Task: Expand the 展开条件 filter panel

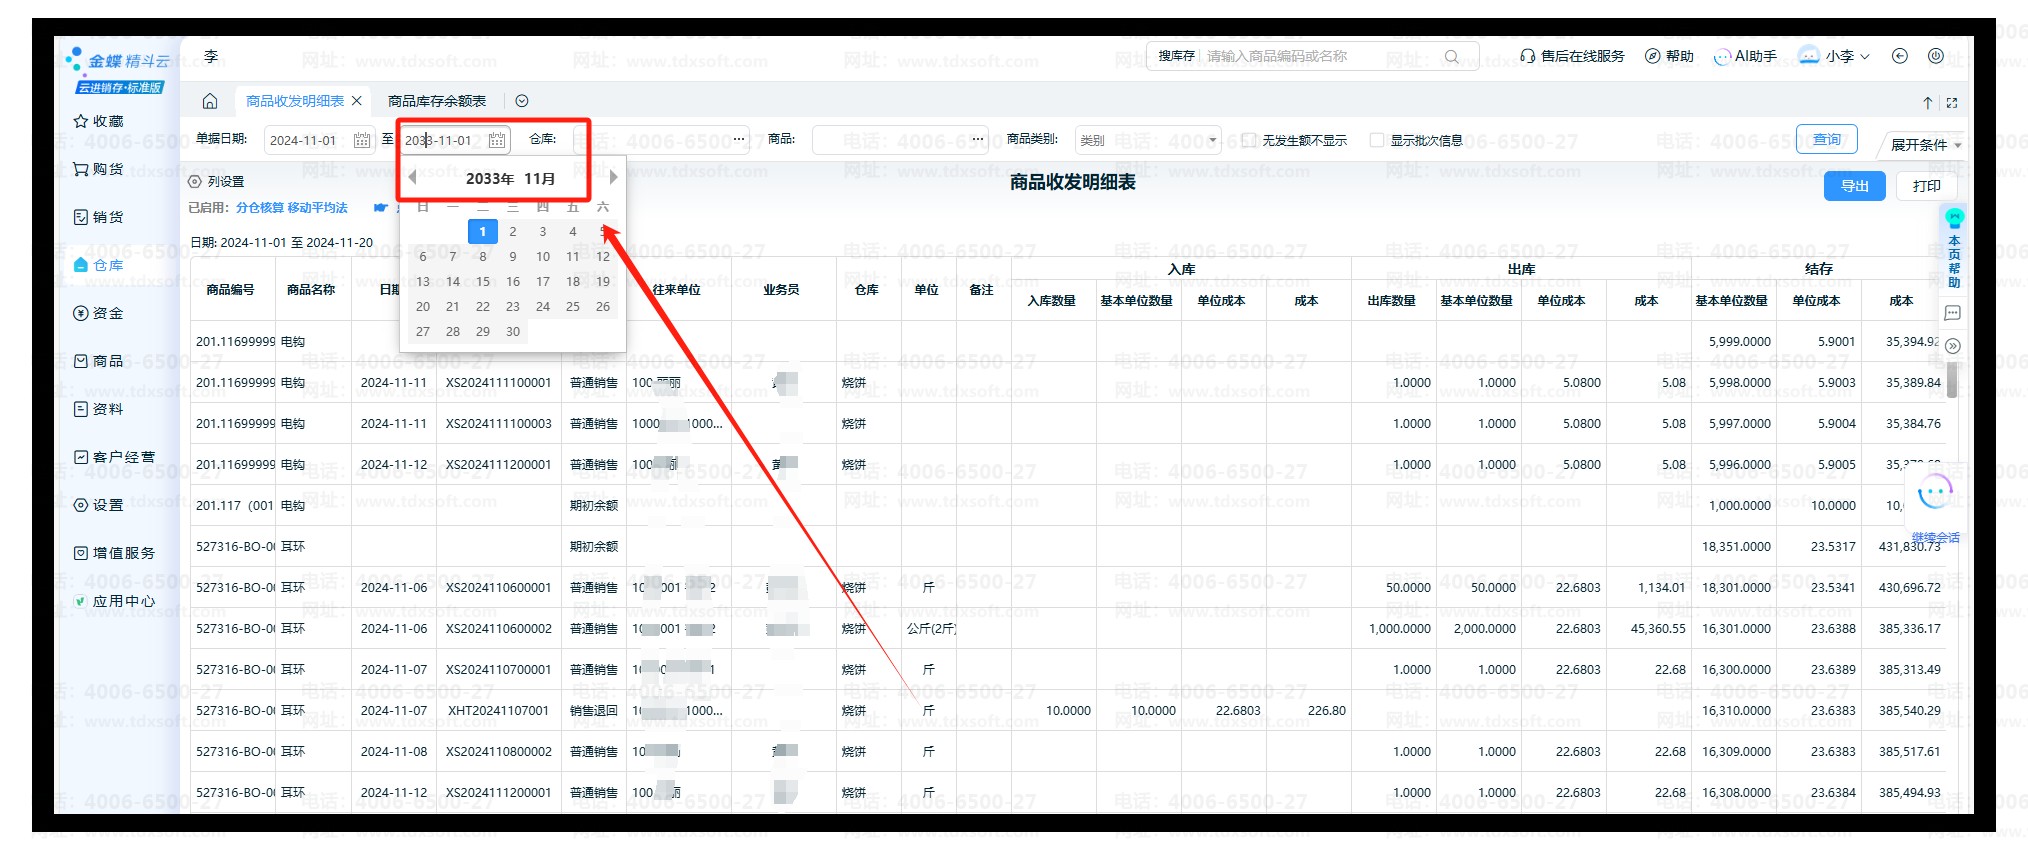Action: tap(1925, 145)
